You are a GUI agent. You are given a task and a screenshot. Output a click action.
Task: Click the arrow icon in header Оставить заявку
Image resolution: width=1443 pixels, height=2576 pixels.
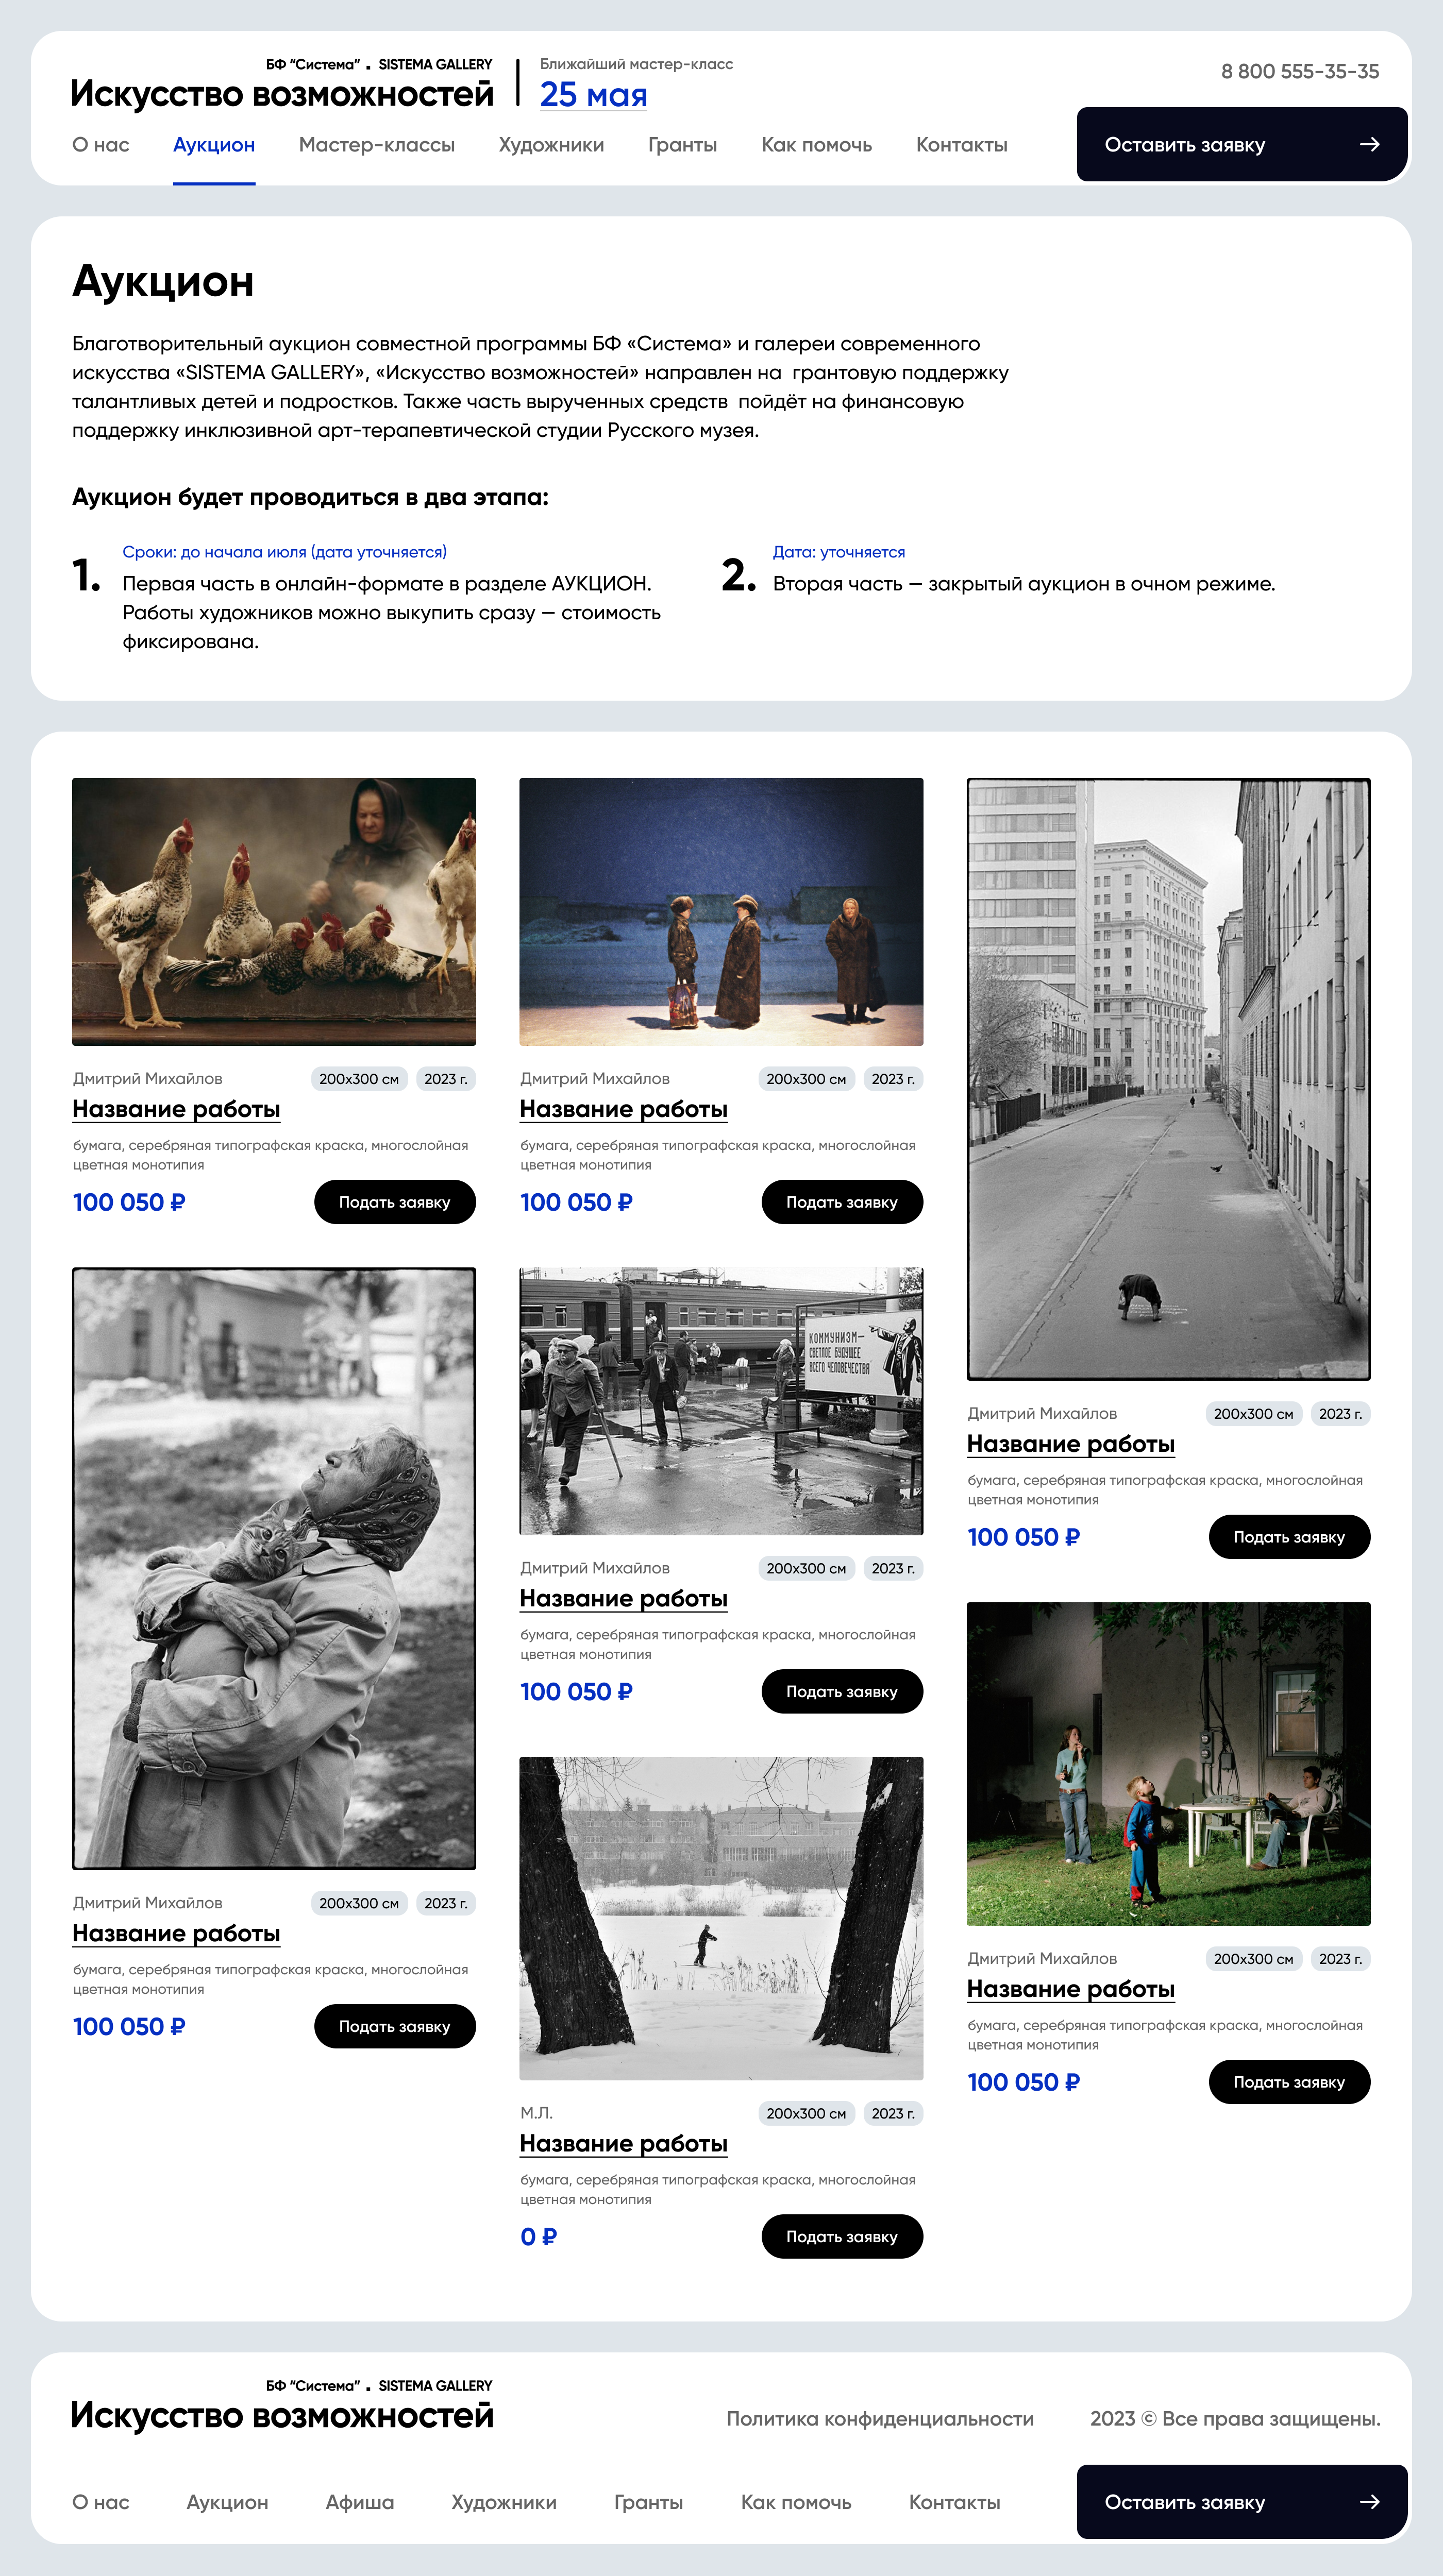click(x=1370, y=144)
